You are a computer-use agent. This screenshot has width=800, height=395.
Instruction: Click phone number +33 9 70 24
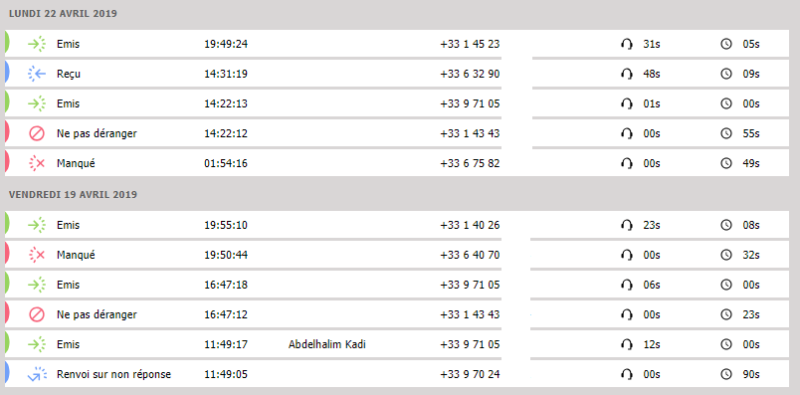pyautogui.click(x=470, y=375)
